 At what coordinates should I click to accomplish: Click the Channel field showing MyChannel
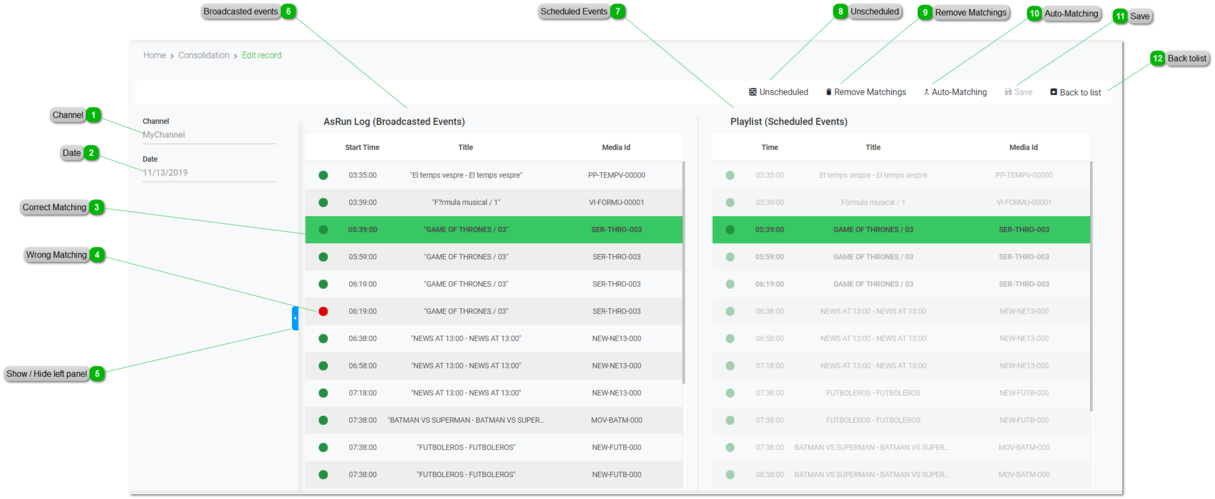click(x=209, y=134)
